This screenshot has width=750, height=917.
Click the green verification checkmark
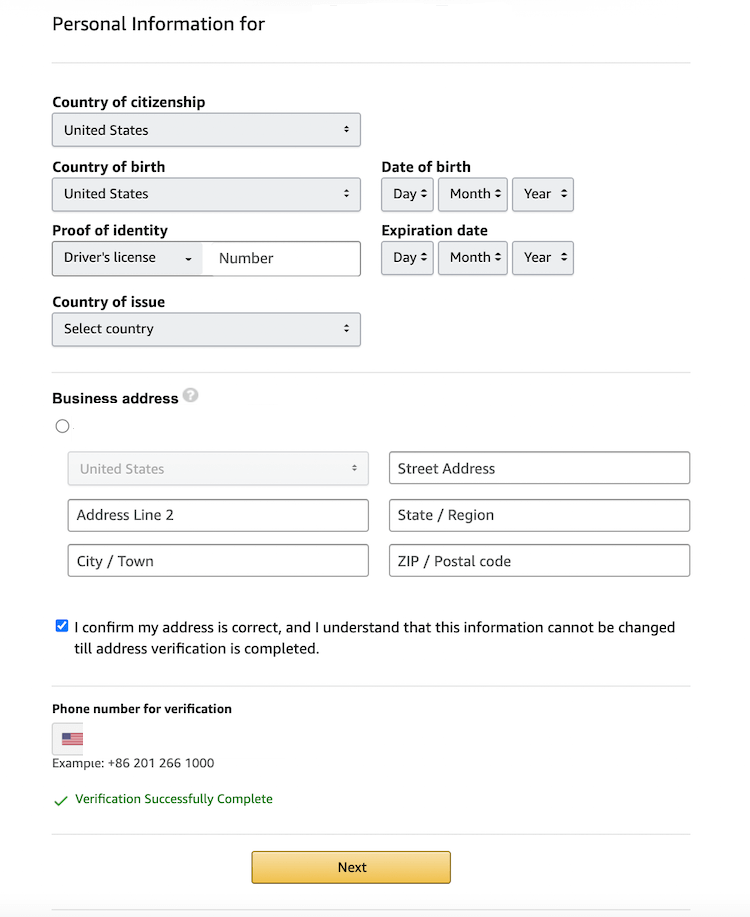[x=61, y=800]
